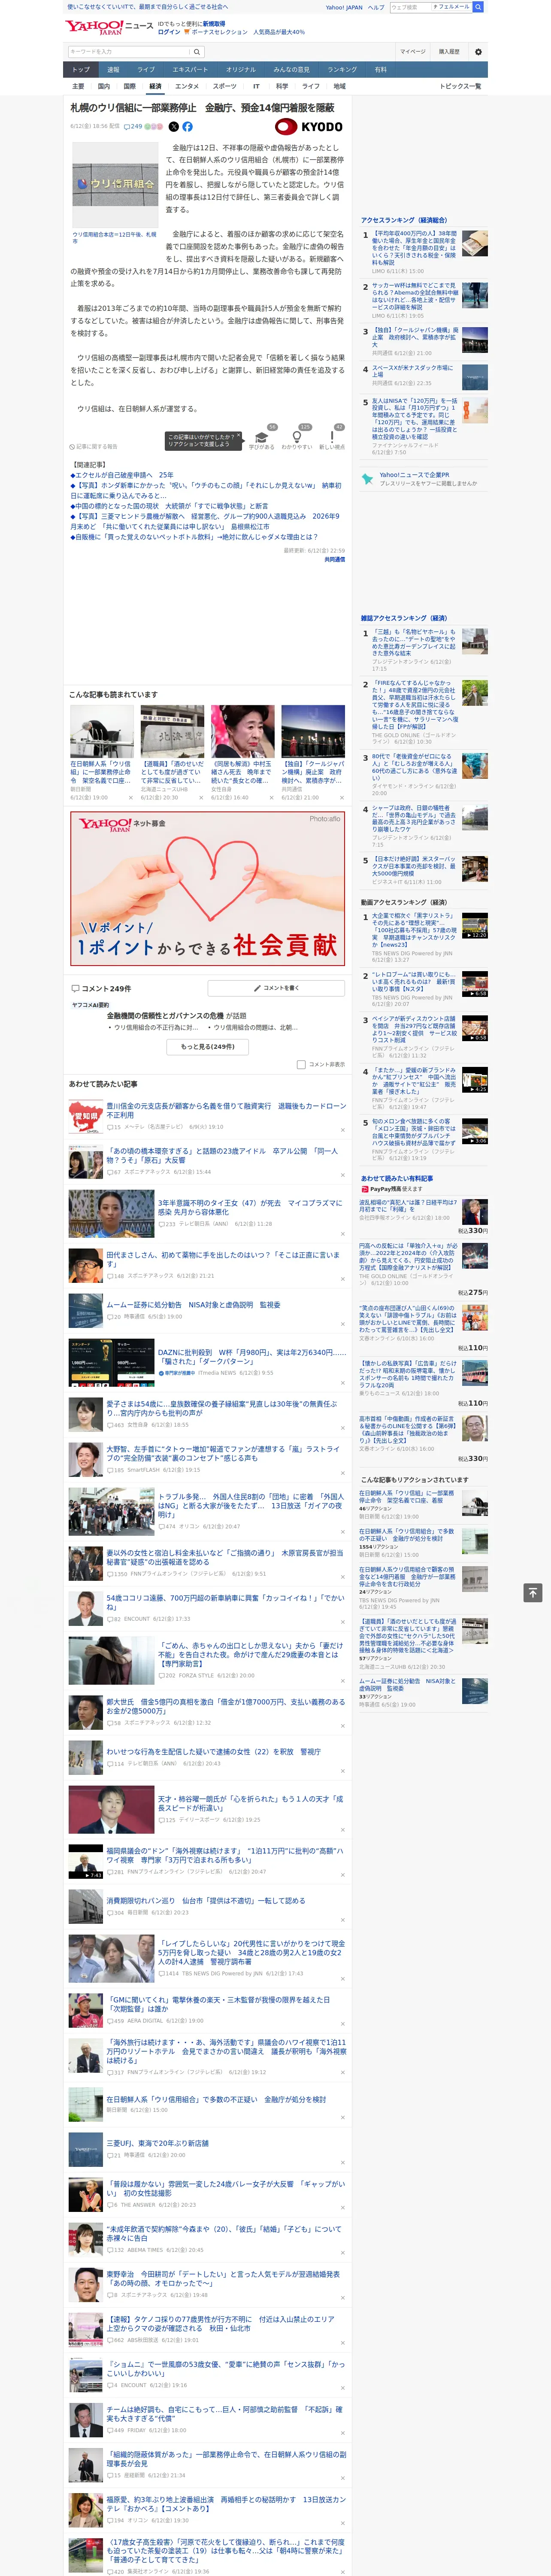551x2576 pixels.
Task: Open the video thumbnail for 大企業で相次ぐ「黒字リストラ」
Action: coord(475,926)
